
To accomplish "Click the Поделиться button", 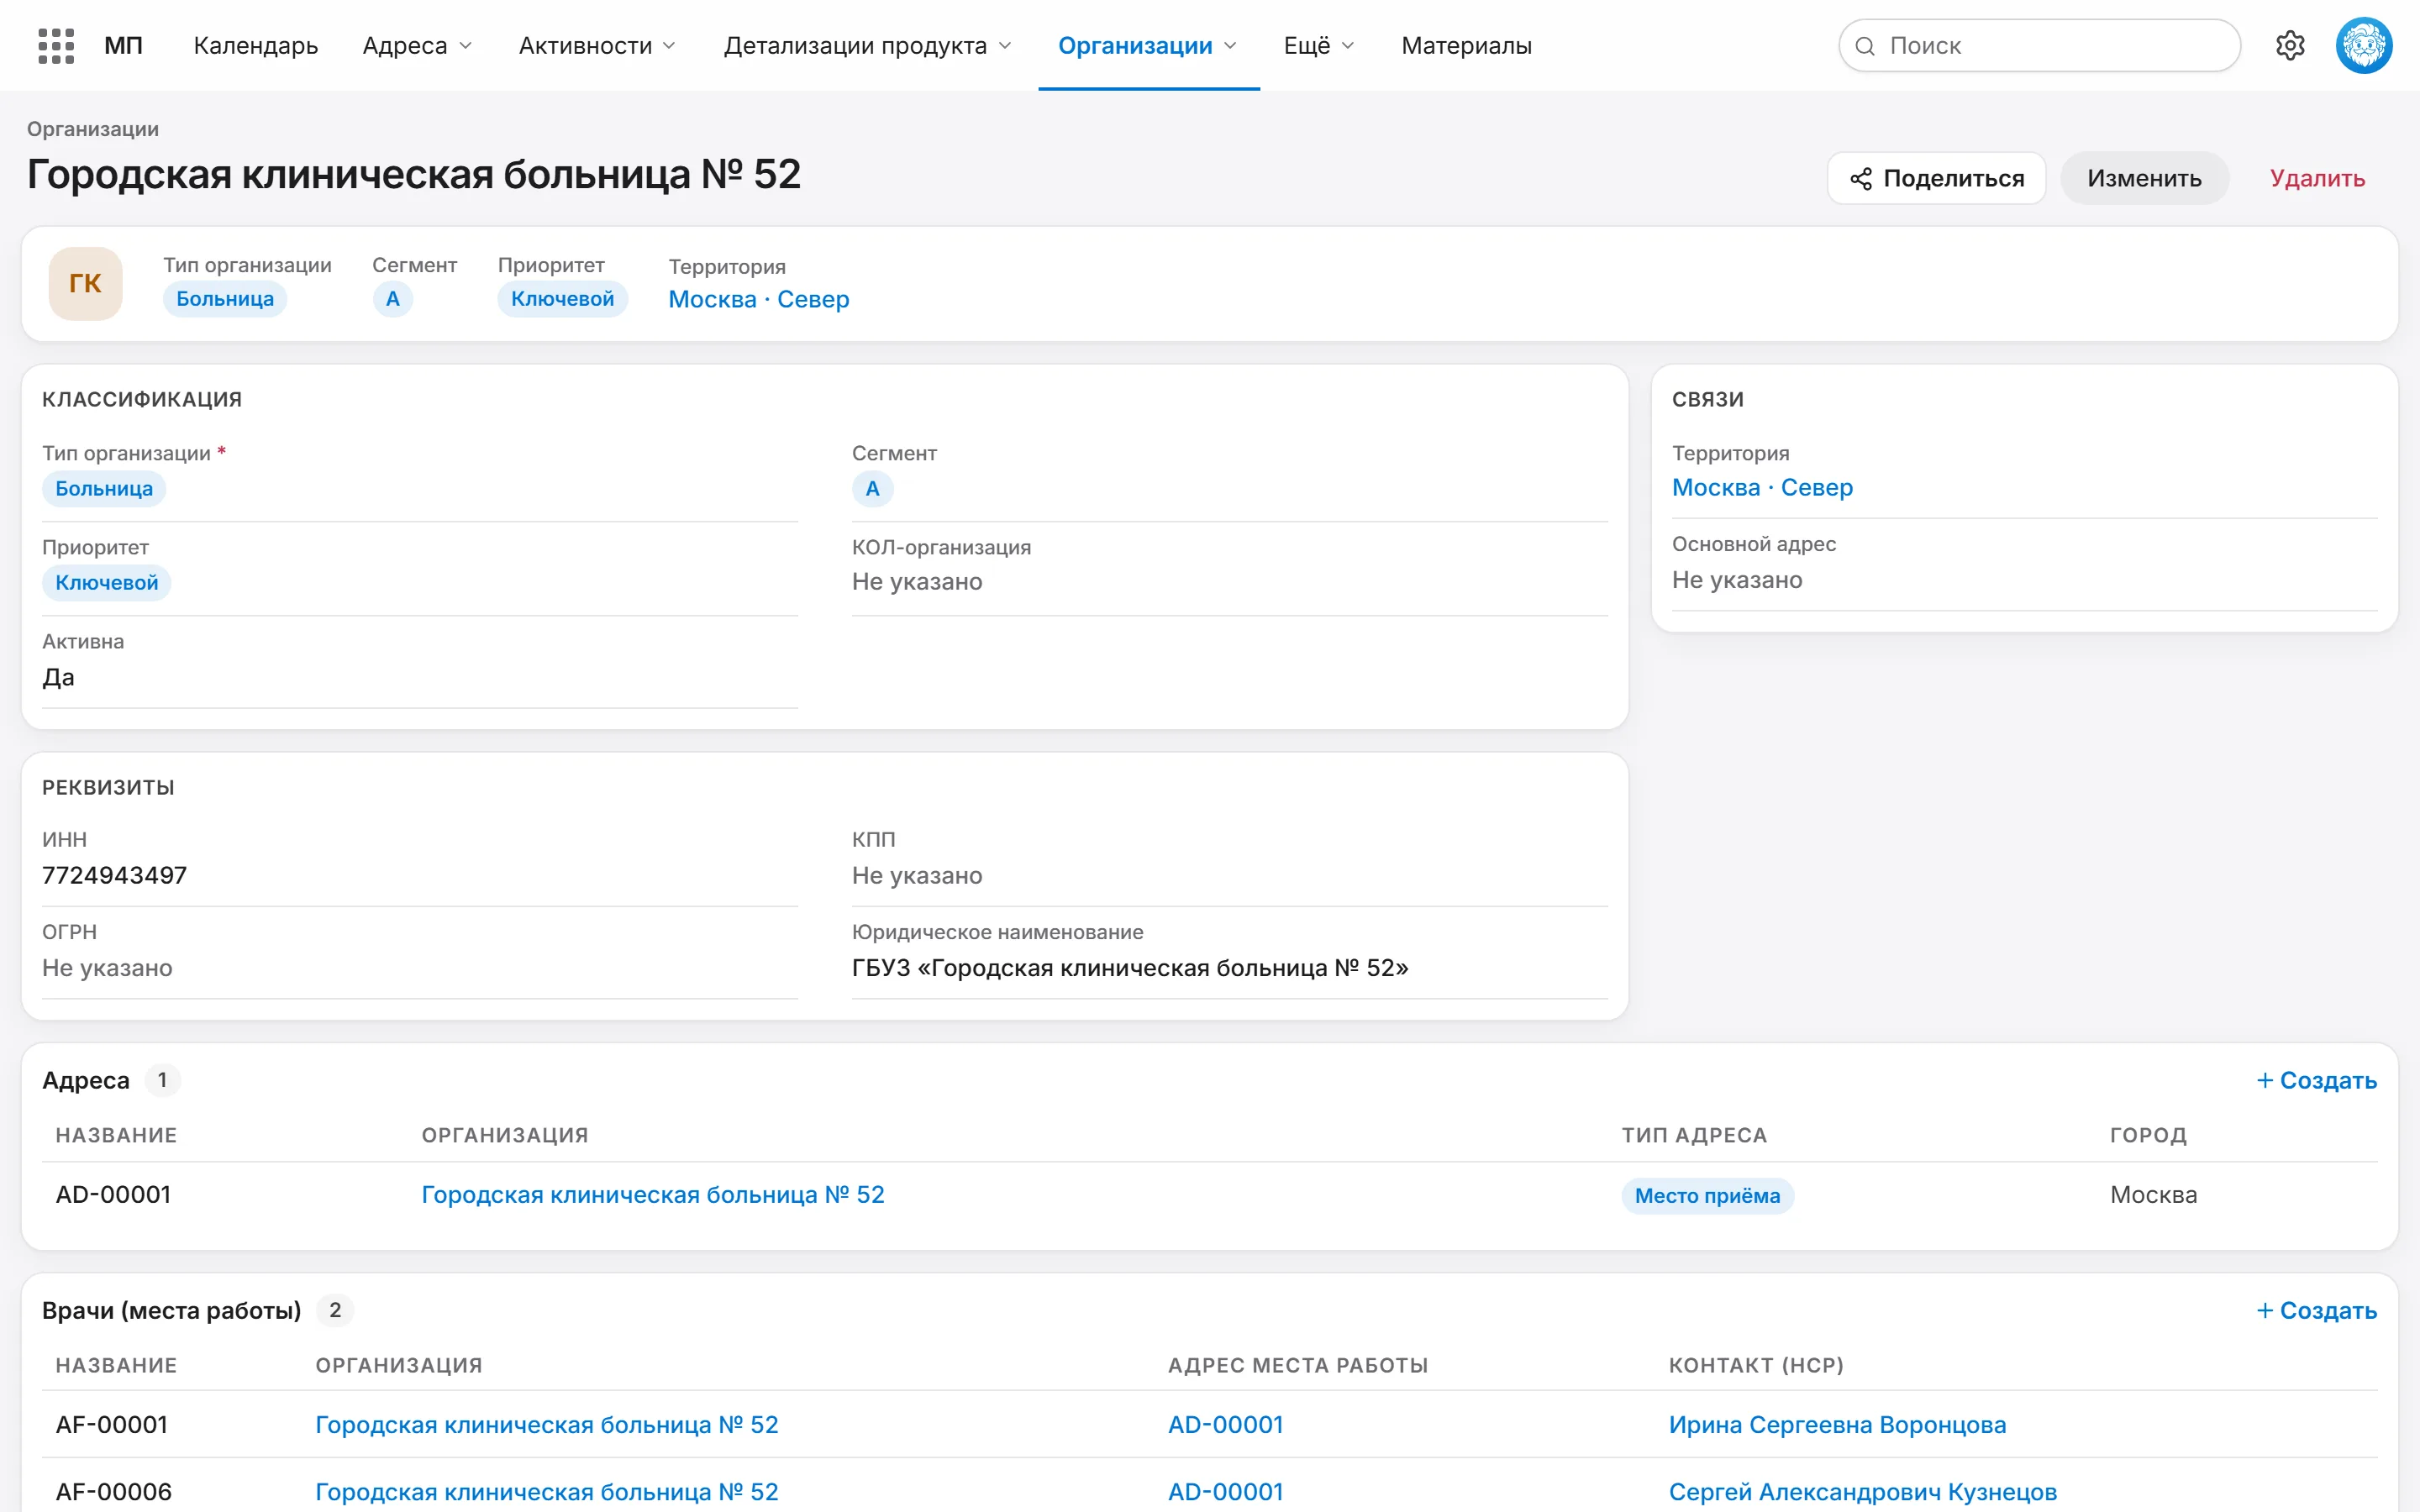I will pyautogui.click(x=1937, y=178).
